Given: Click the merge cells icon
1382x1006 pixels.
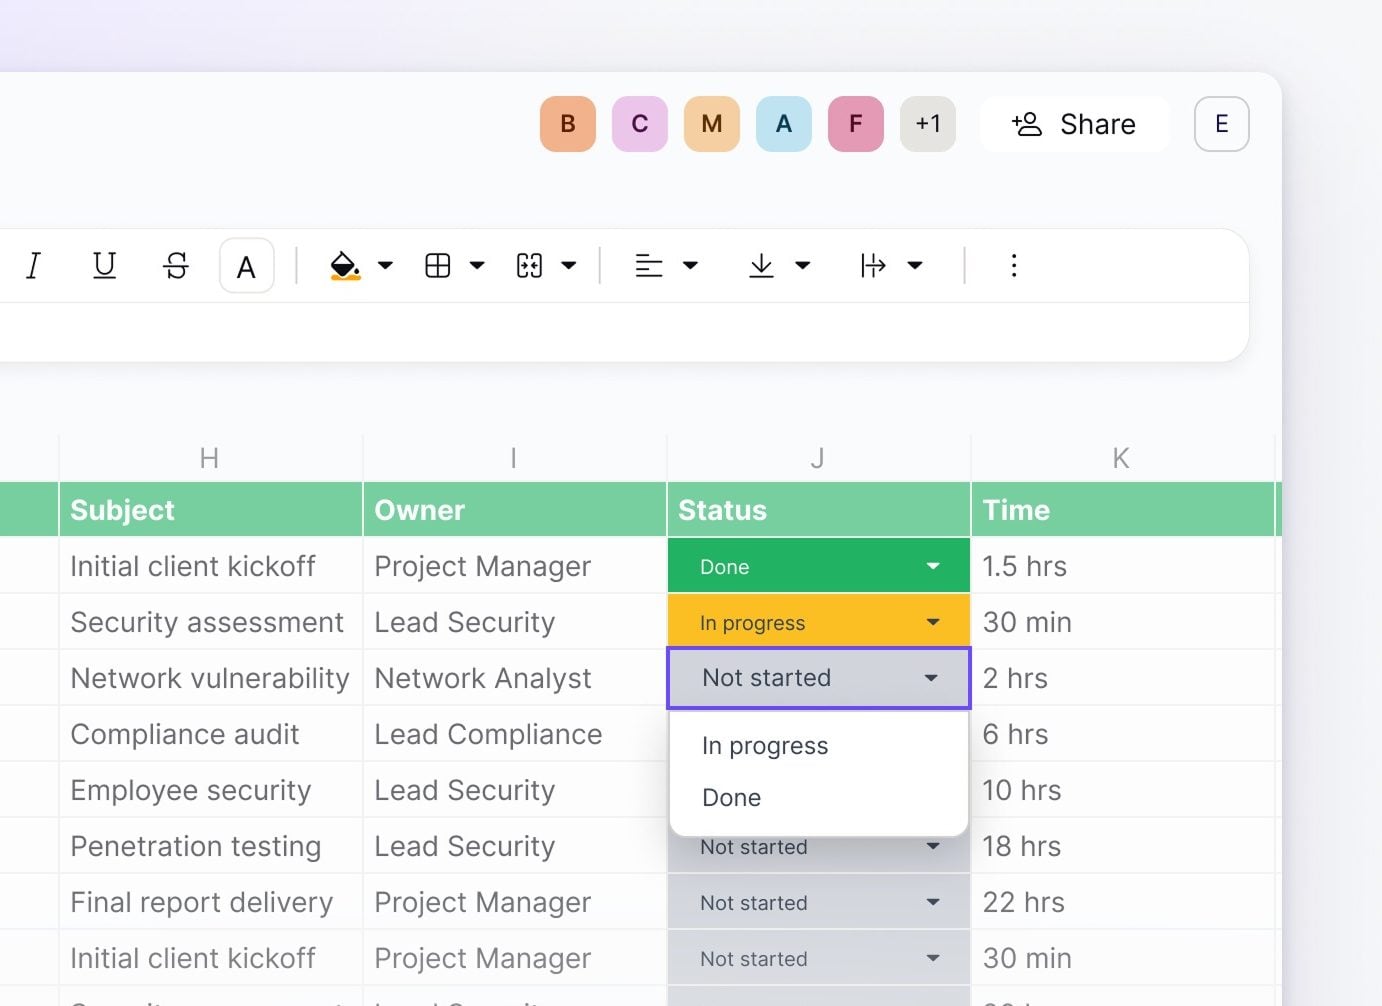Looking at the screenshot, I should click(531, 265).
